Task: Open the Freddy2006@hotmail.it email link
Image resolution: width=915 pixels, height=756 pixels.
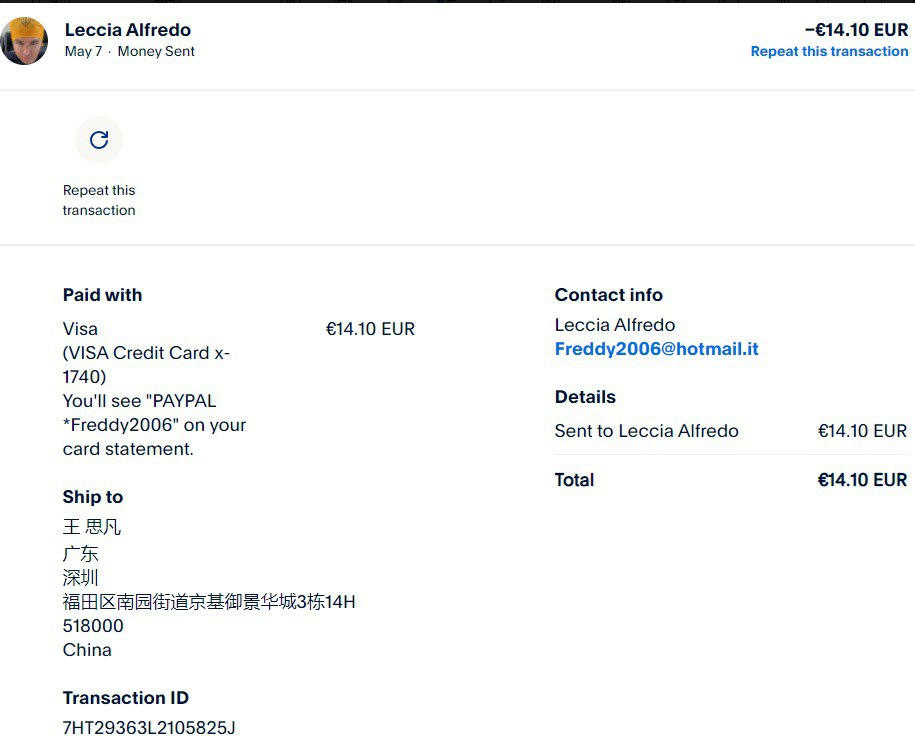Action: (x=656, y=349)
